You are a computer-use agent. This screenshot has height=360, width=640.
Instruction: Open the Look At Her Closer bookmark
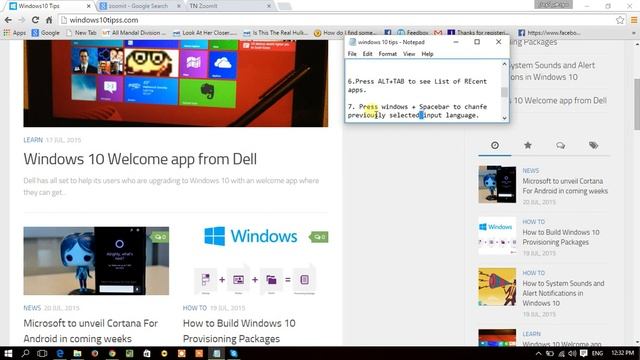click(204, 33)
